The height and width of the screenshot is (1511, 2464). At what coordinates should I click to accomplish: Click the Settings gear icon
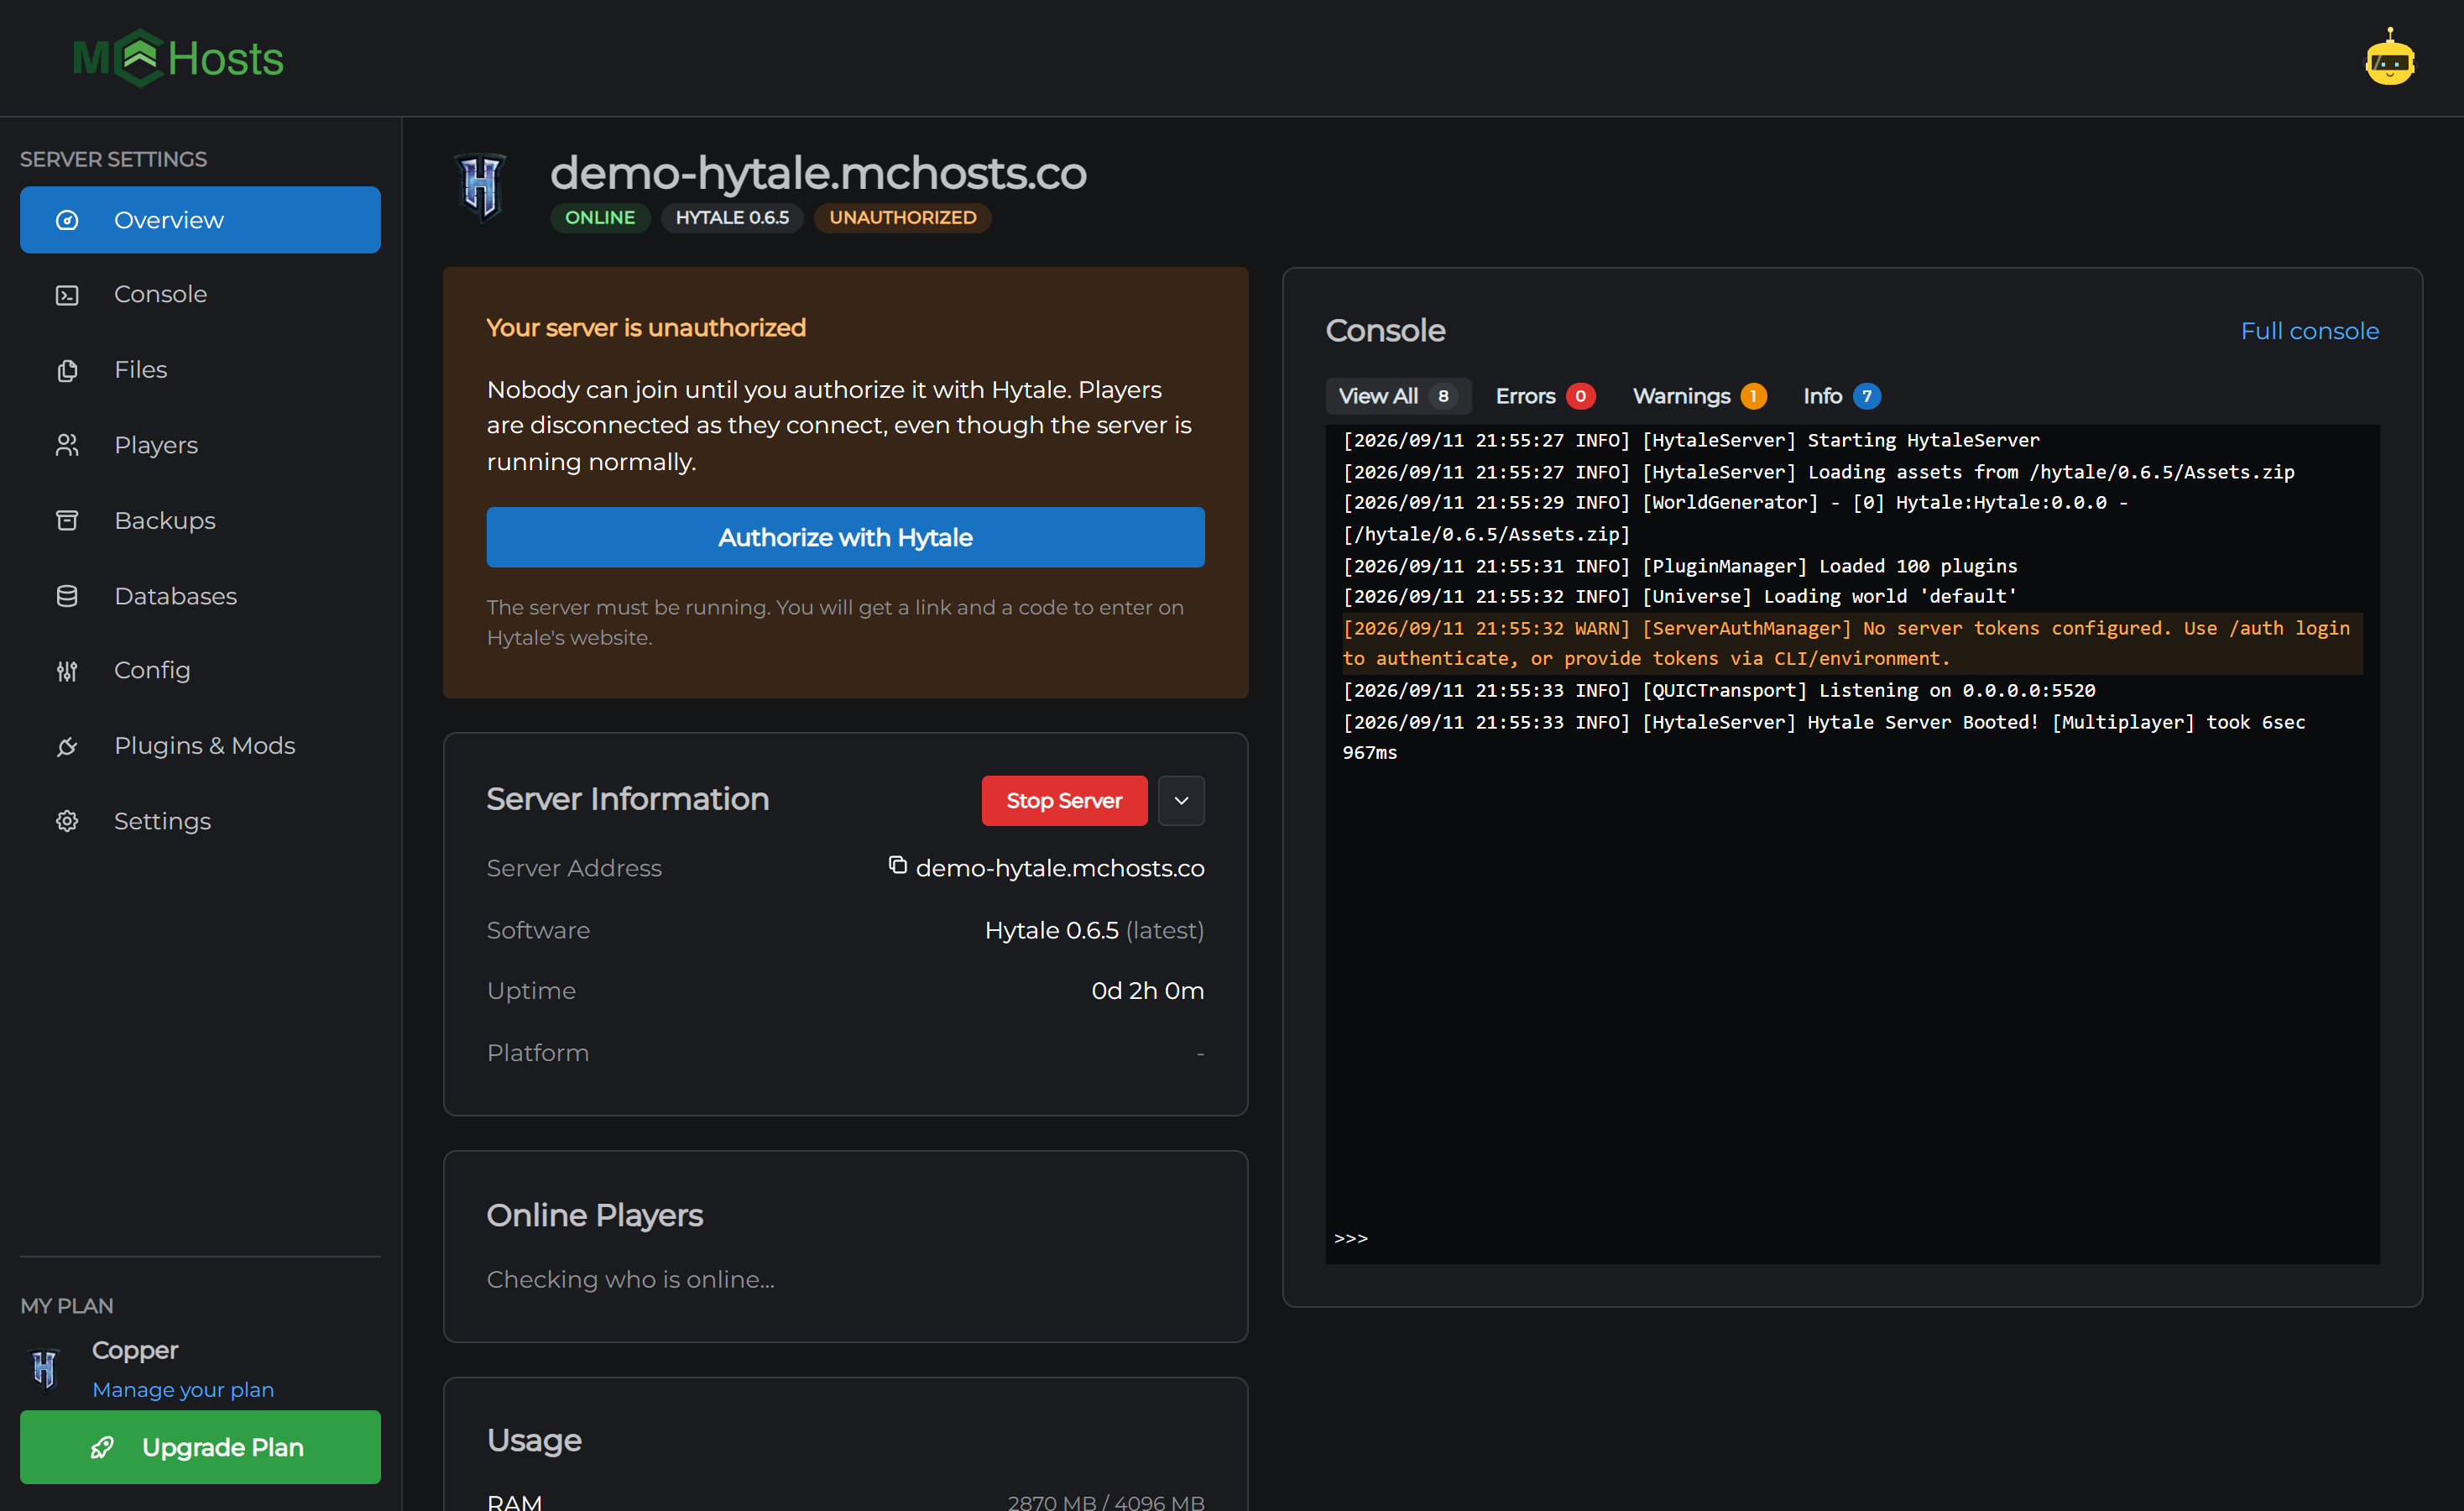67,821
